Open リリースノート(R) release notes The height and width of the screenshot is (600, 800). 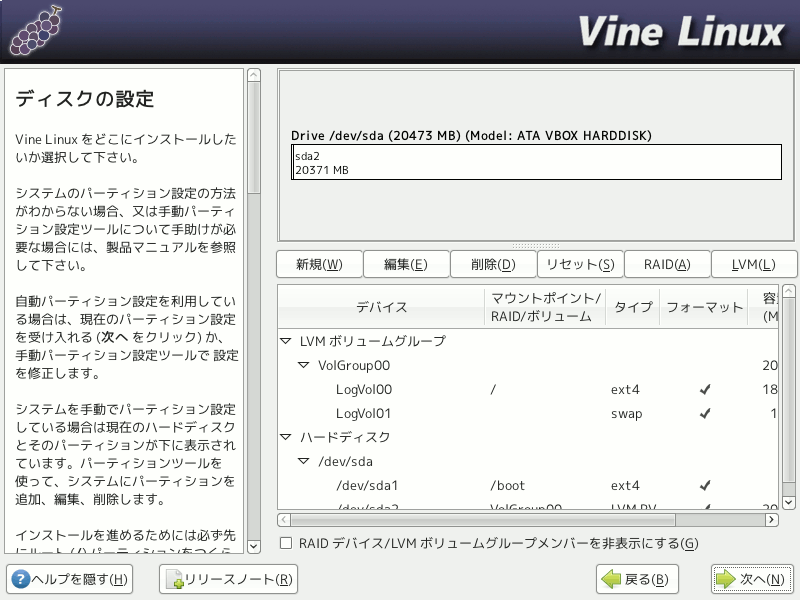229,579
